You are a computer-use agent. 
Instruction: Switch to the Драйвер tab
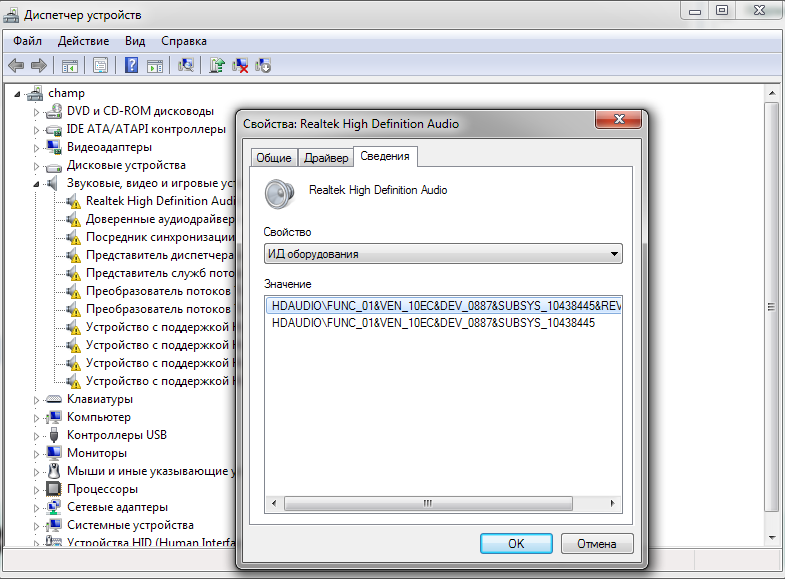[326, 158]
